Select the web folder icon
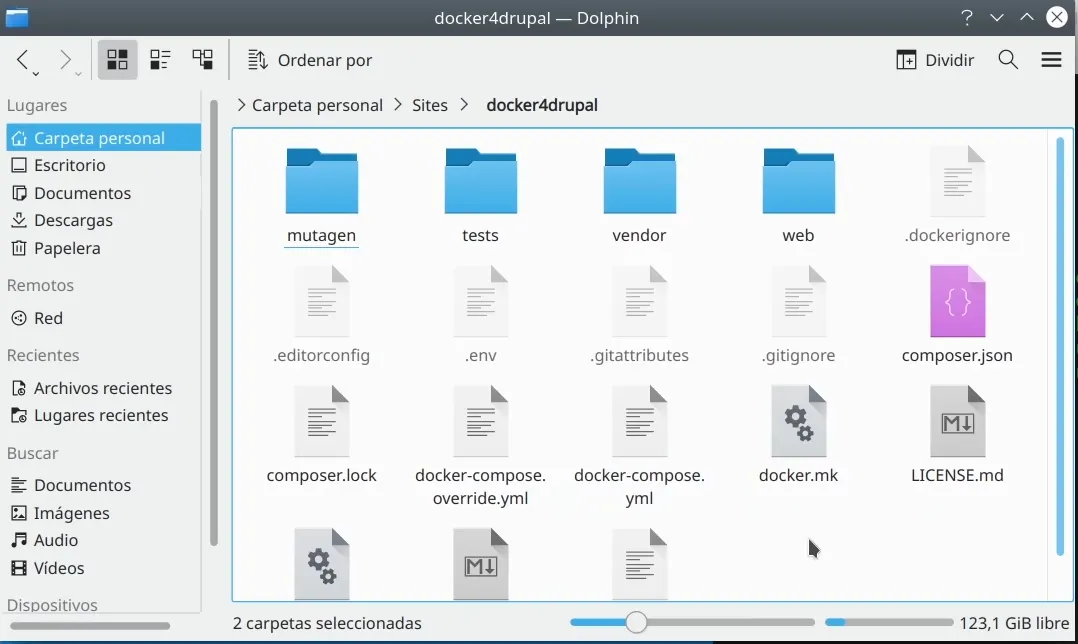The width and height of the screenshot is (1078, 644). click(x=798, y=181)
